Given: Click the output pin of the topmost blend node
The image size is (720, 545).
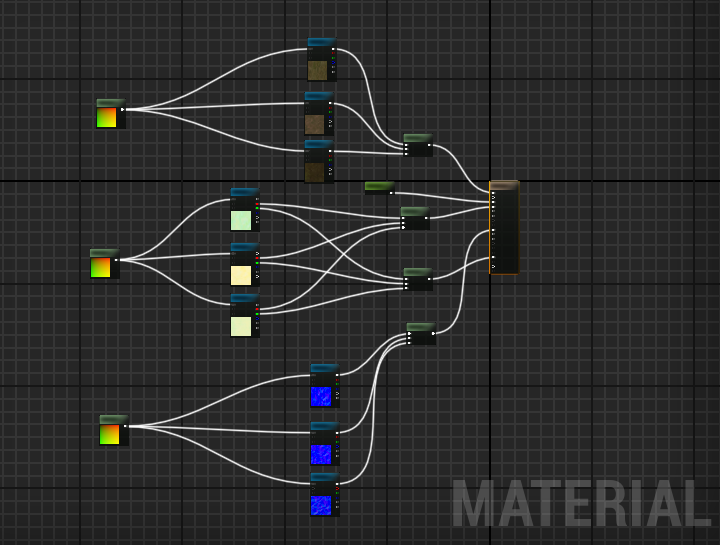Looking at the screenshot, I should tap(431, 146).
